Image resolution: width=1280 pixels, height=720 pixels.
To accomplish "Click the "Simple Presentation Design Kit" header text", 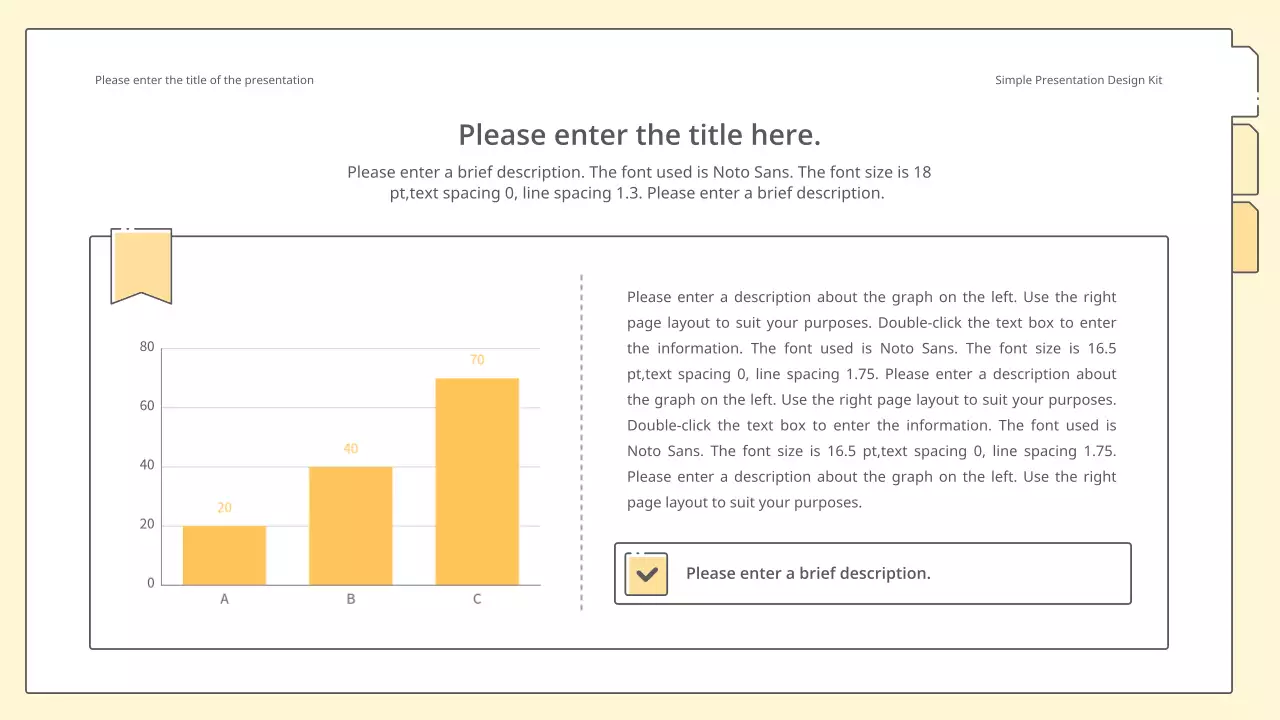I will pos(1078,80).
